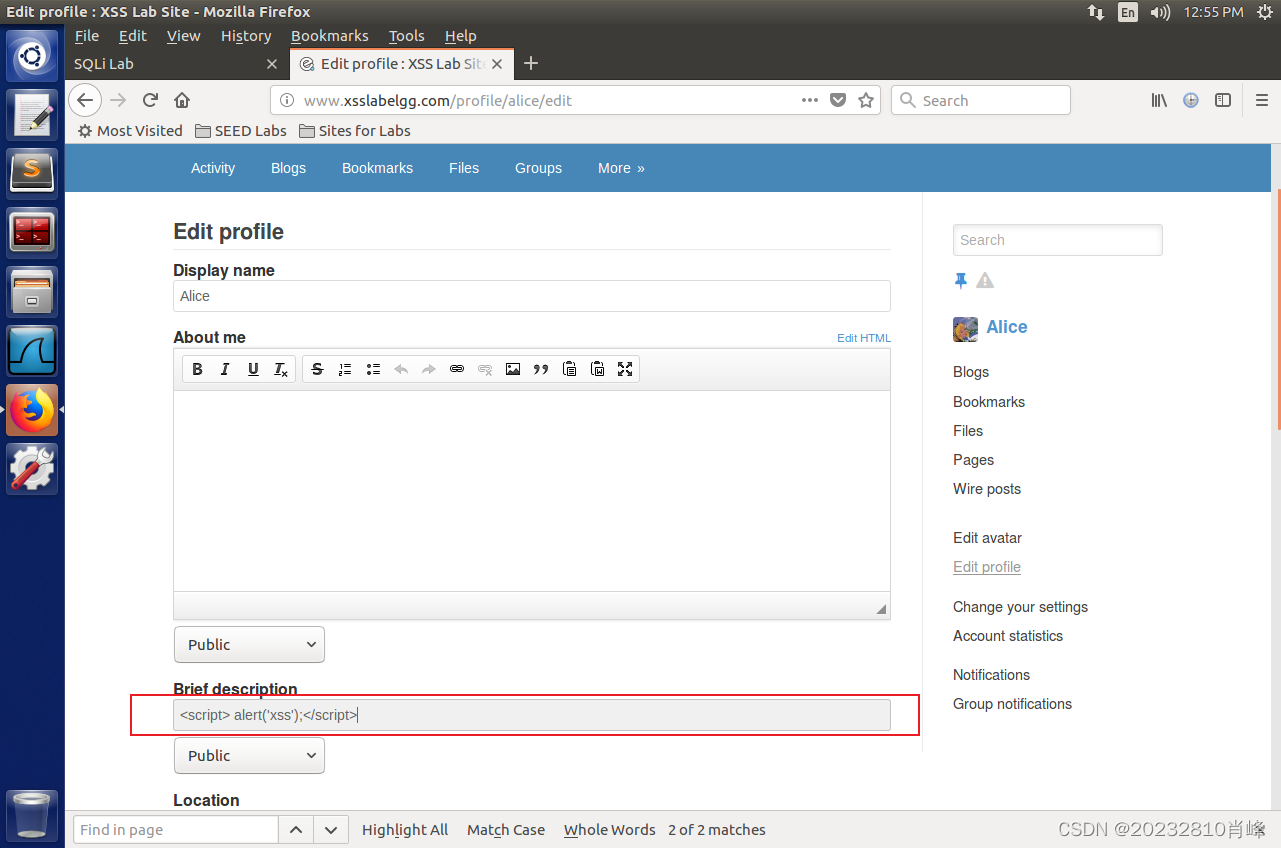Maximize the editor with the fullscreen icon
Viewport: 1281px width, 848px height.
tap(625, 369)
